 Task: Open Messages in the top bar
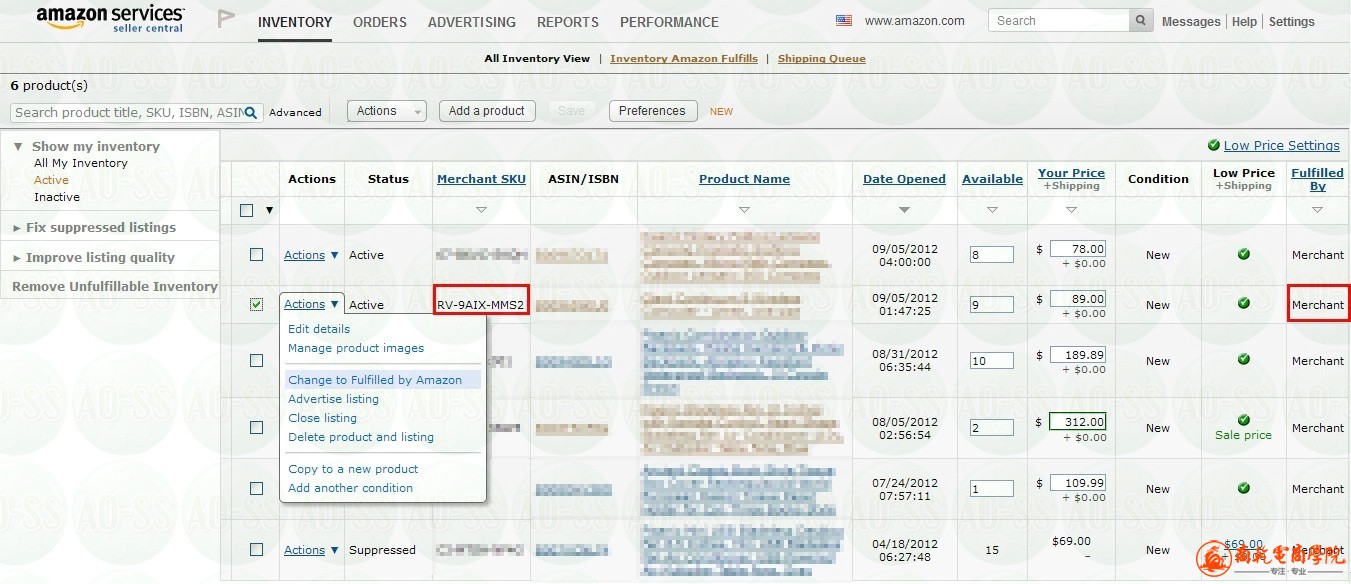(x=1191, y=21)
